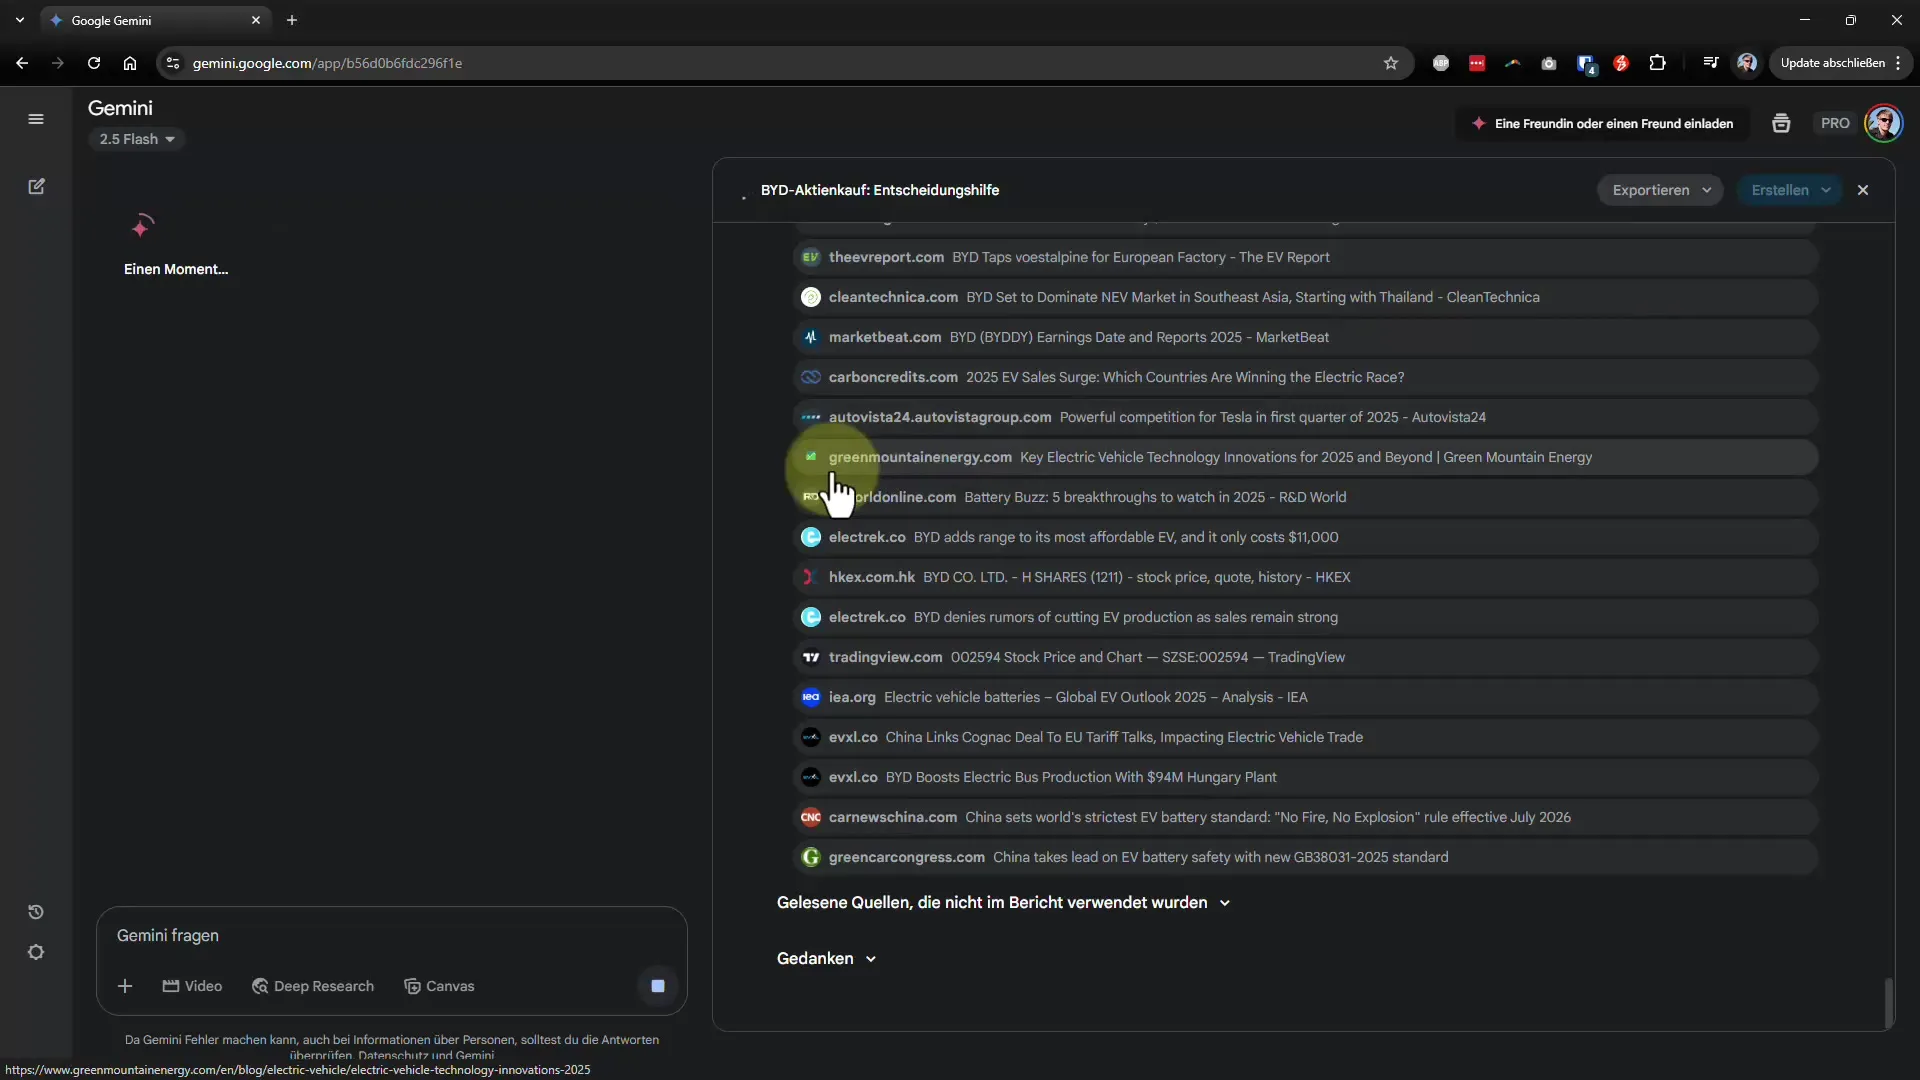Open greenmountainenergy.com EV innovations source

(x=1305, y=457)
